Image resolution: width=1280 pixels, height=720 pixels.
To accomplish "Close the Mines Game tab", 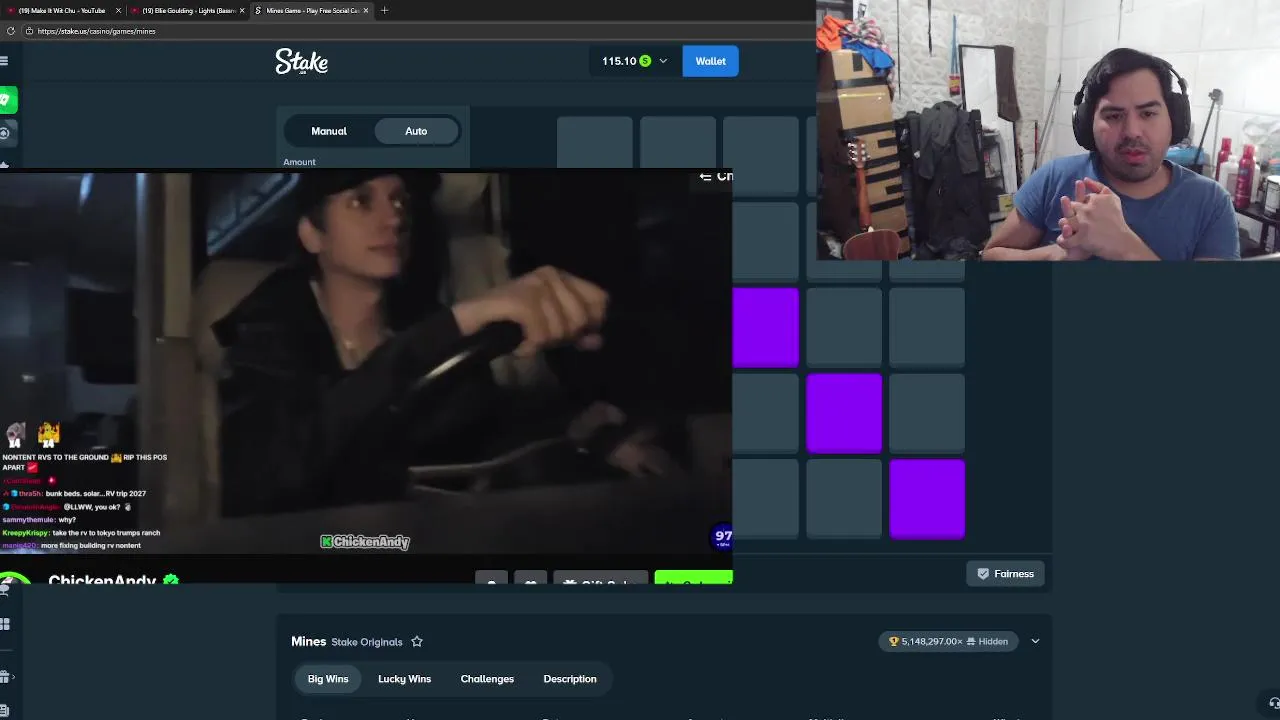I will pos(366,10).
